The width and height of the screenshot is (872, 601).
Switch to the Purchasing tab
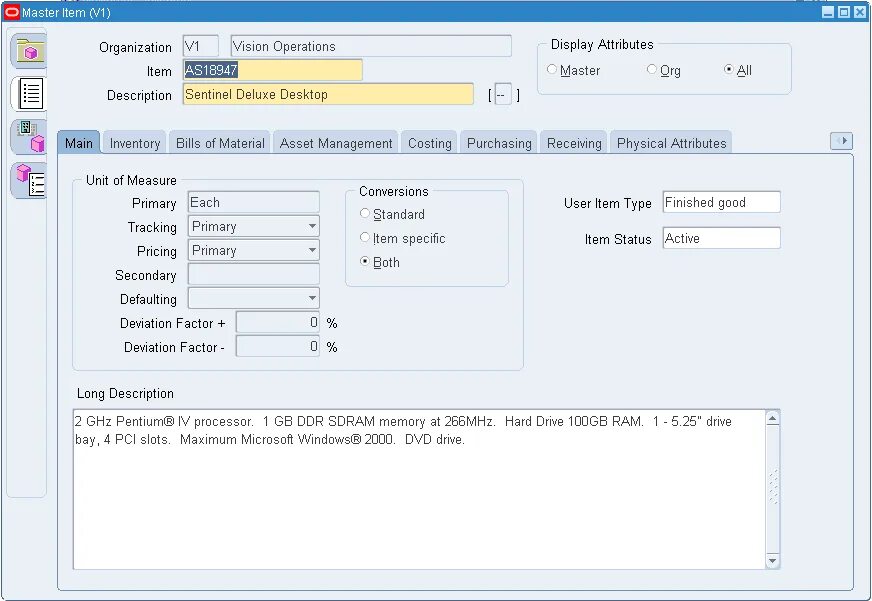pos(499,143)
